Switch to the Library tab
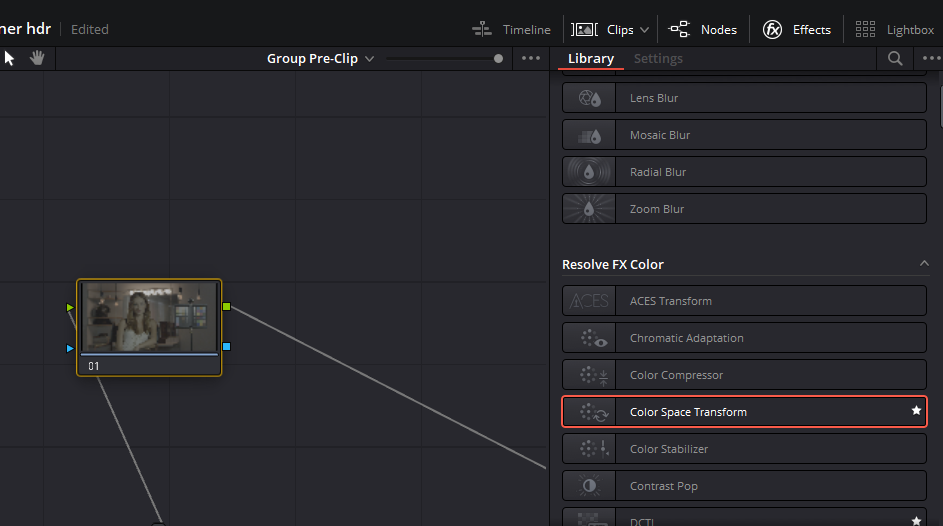This screenshot has height=526, width=943. coord(591,58)
